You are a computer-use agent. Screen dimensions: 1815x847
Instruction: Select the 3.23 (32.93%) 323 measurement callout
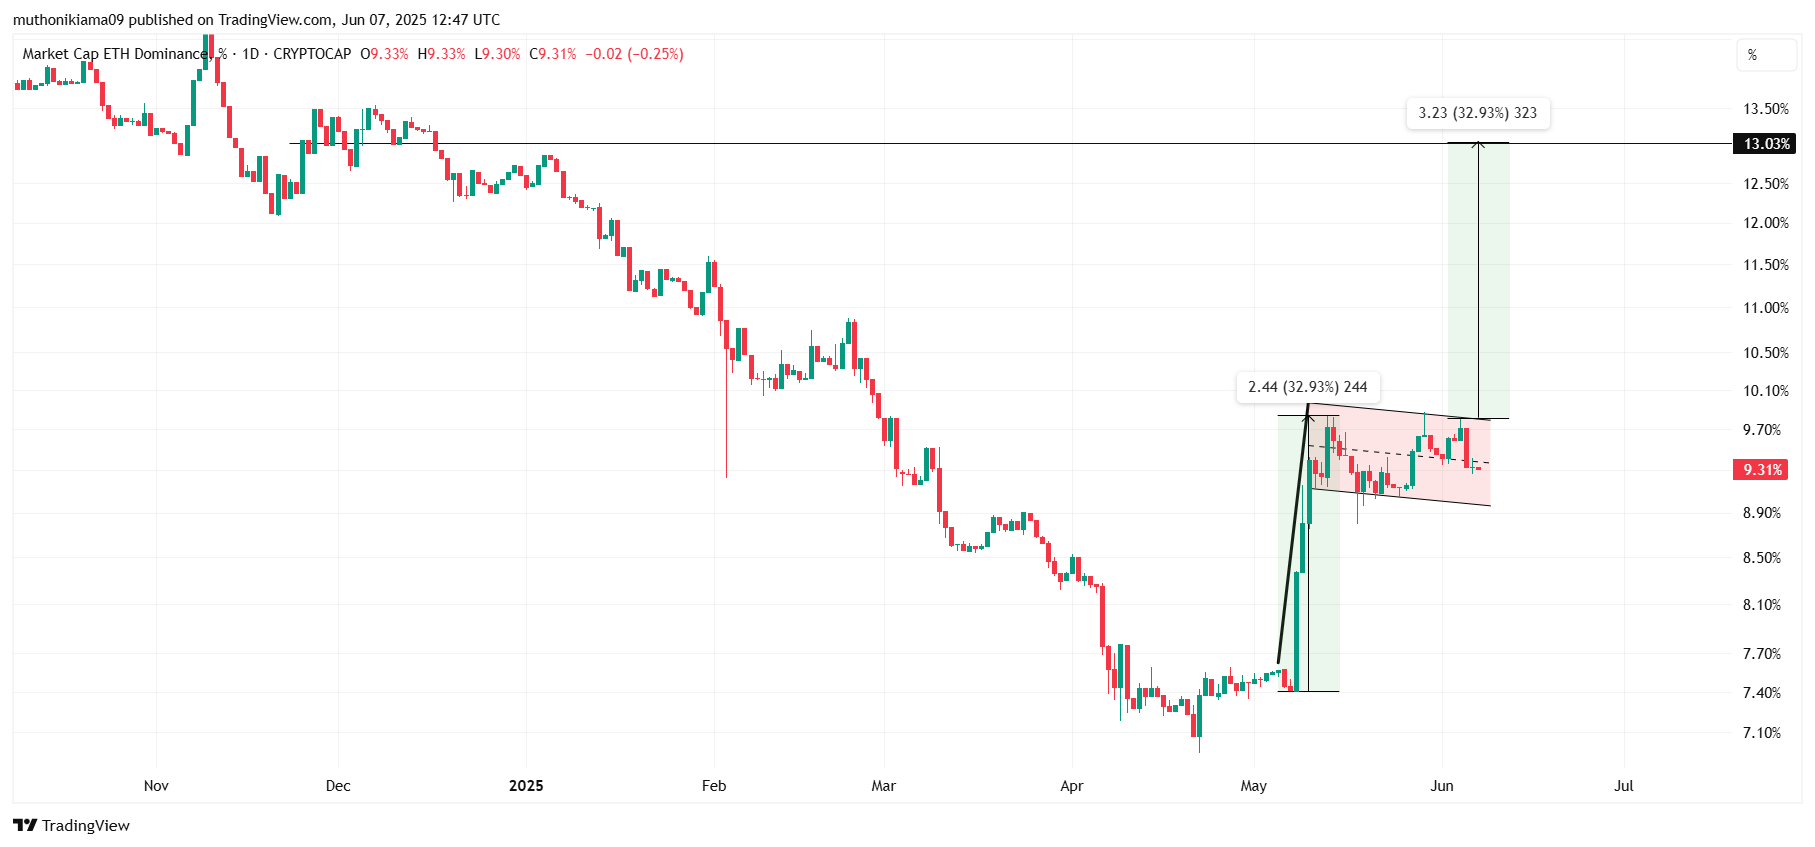(x=1478, y=113)
